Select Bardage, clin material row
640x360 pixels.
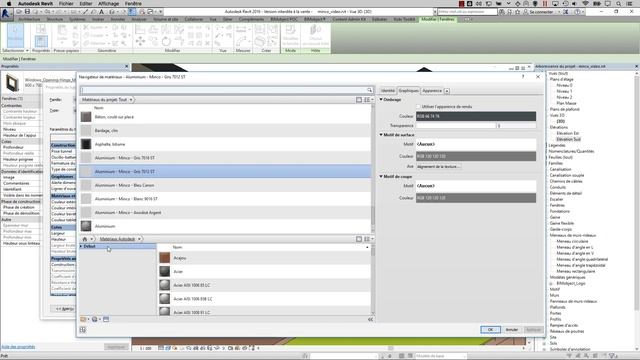click(x=225, y=131)
